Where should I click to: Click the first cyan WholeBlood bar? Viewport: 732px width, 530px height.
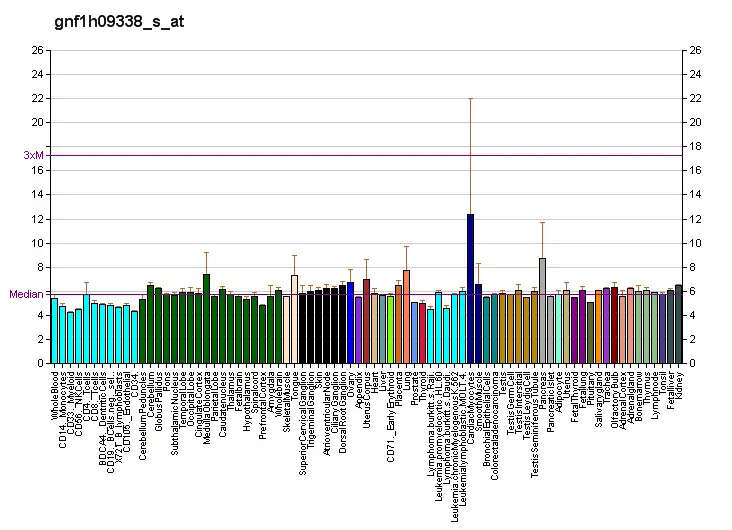54,330
